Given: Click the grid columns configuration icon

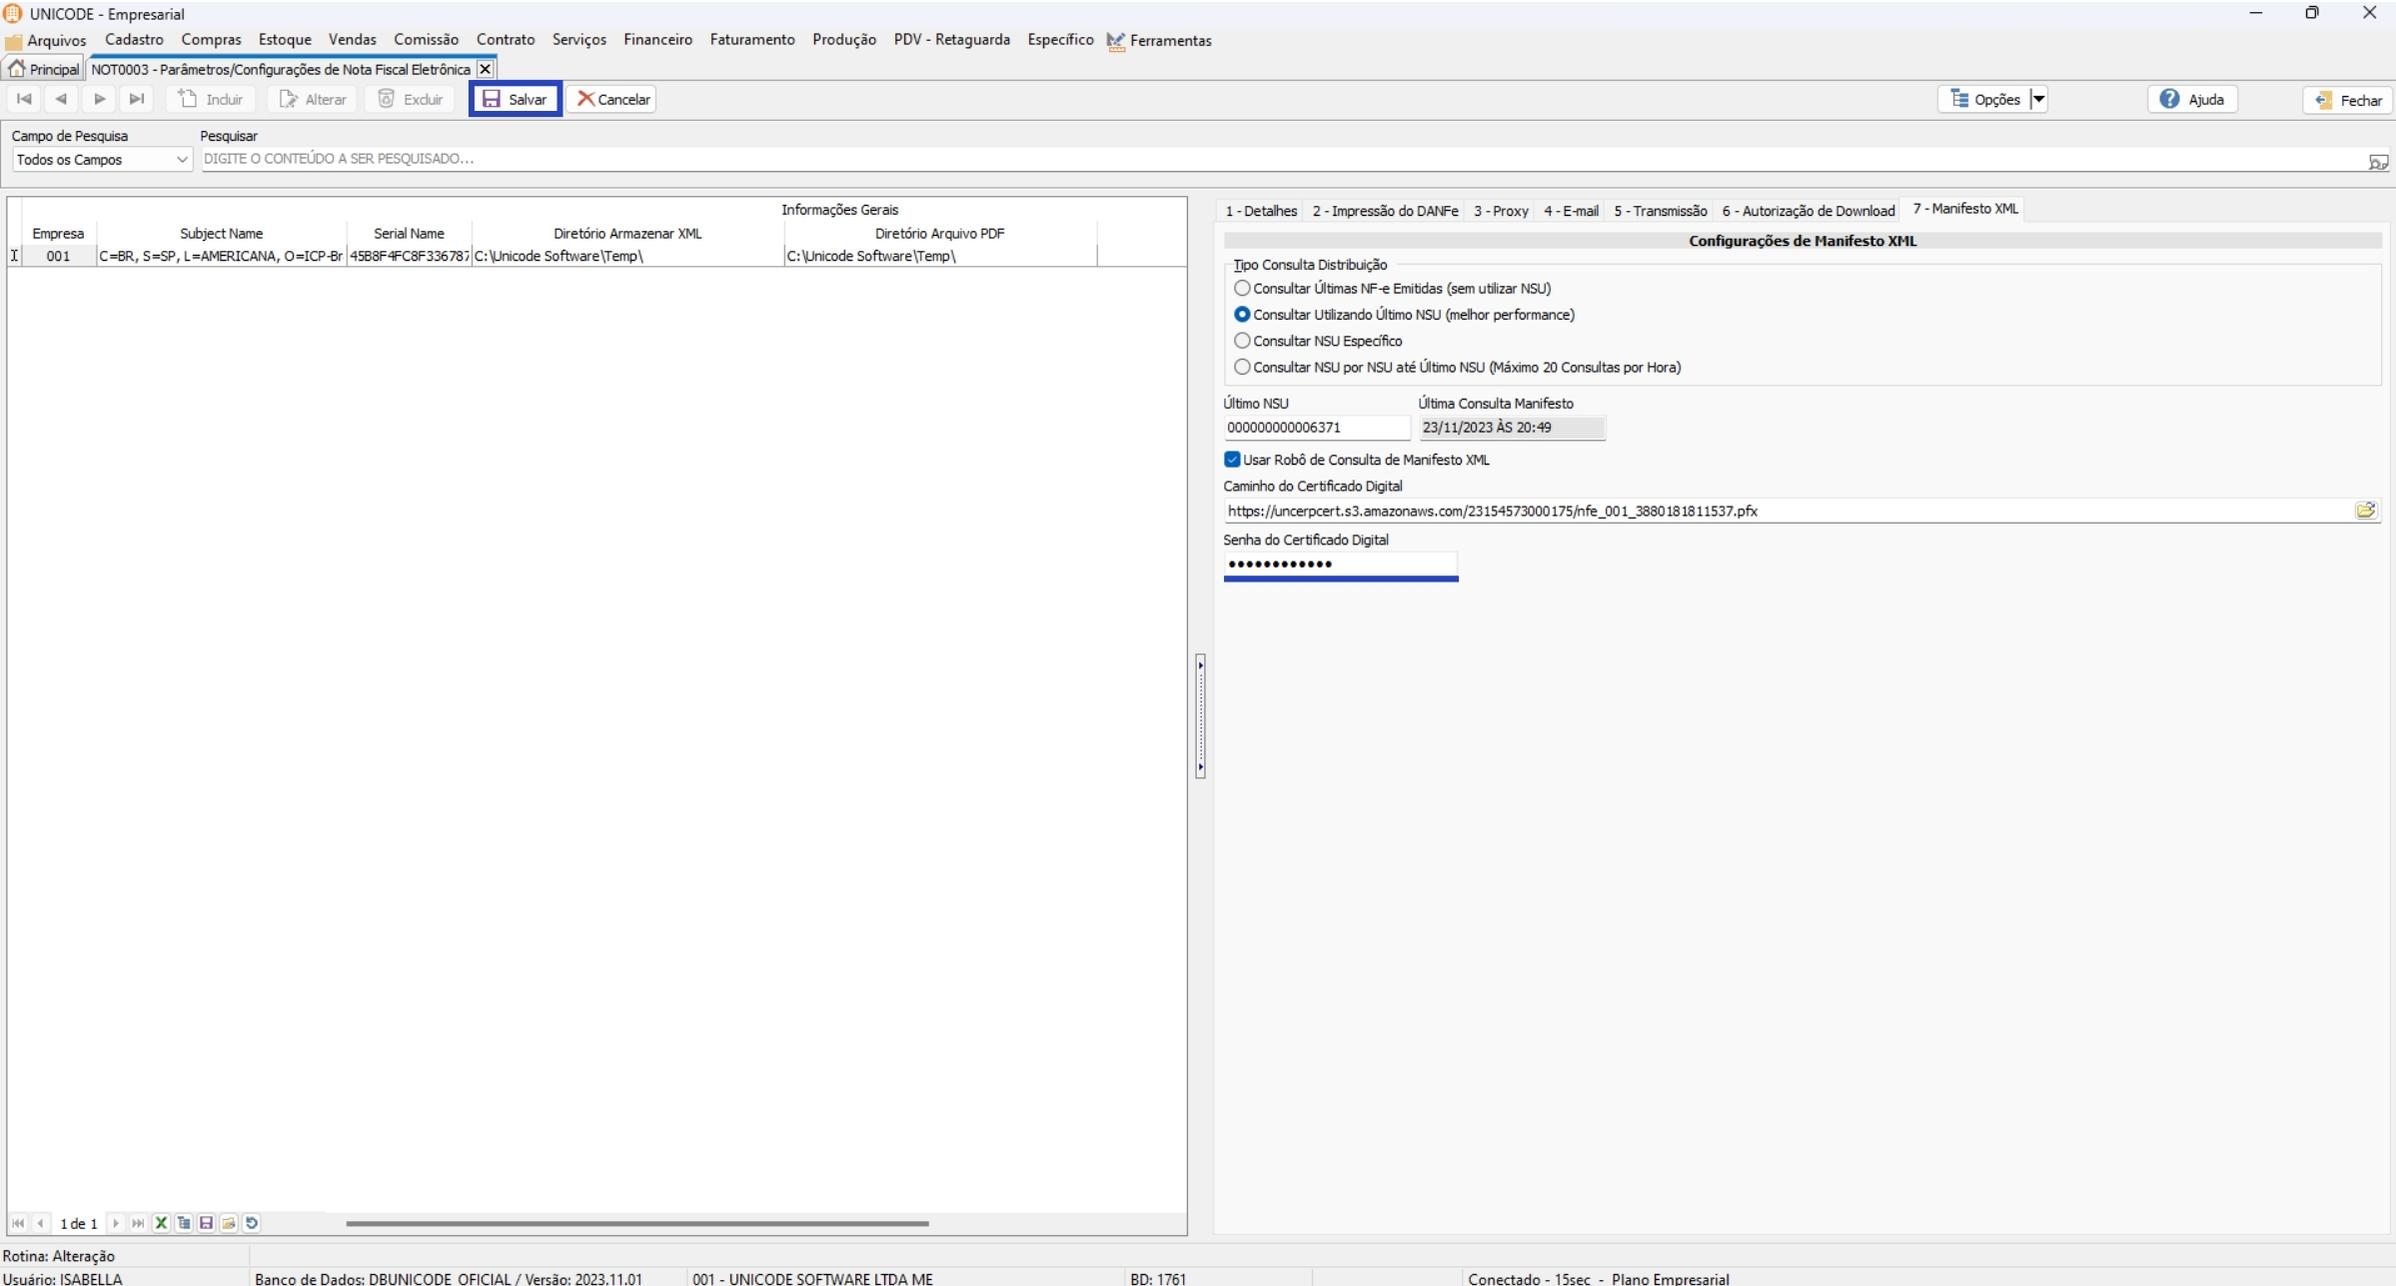Looking at the screenshot, I should [184, 1223].
